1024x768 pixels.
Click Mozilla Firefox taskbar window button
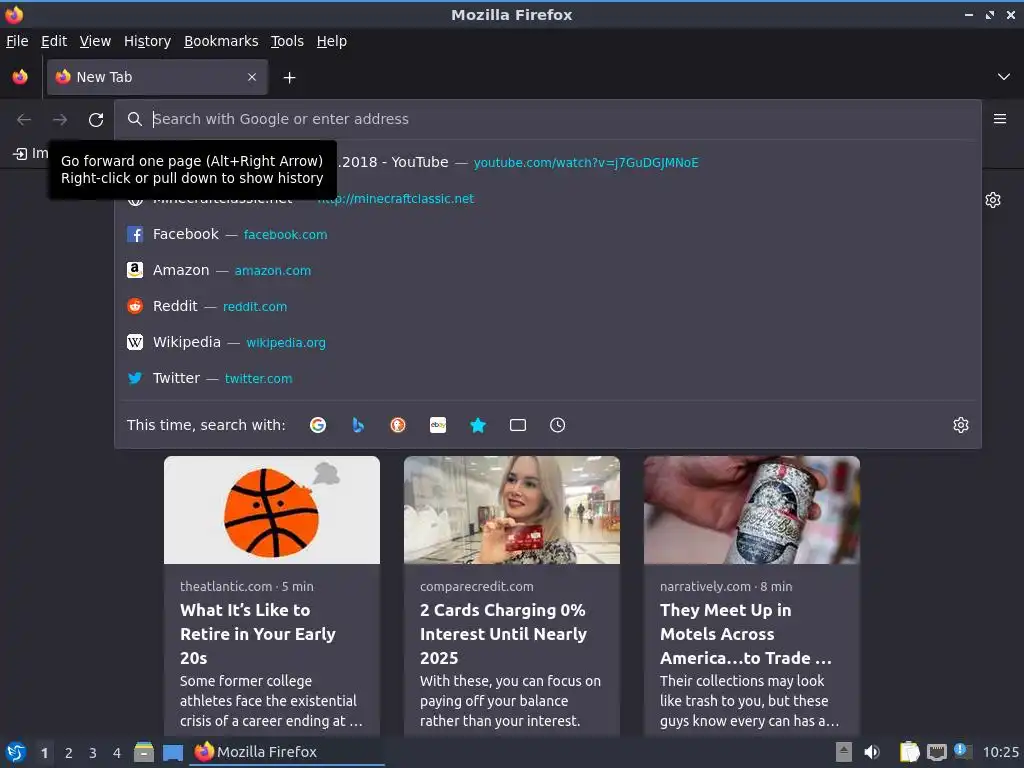287,752
